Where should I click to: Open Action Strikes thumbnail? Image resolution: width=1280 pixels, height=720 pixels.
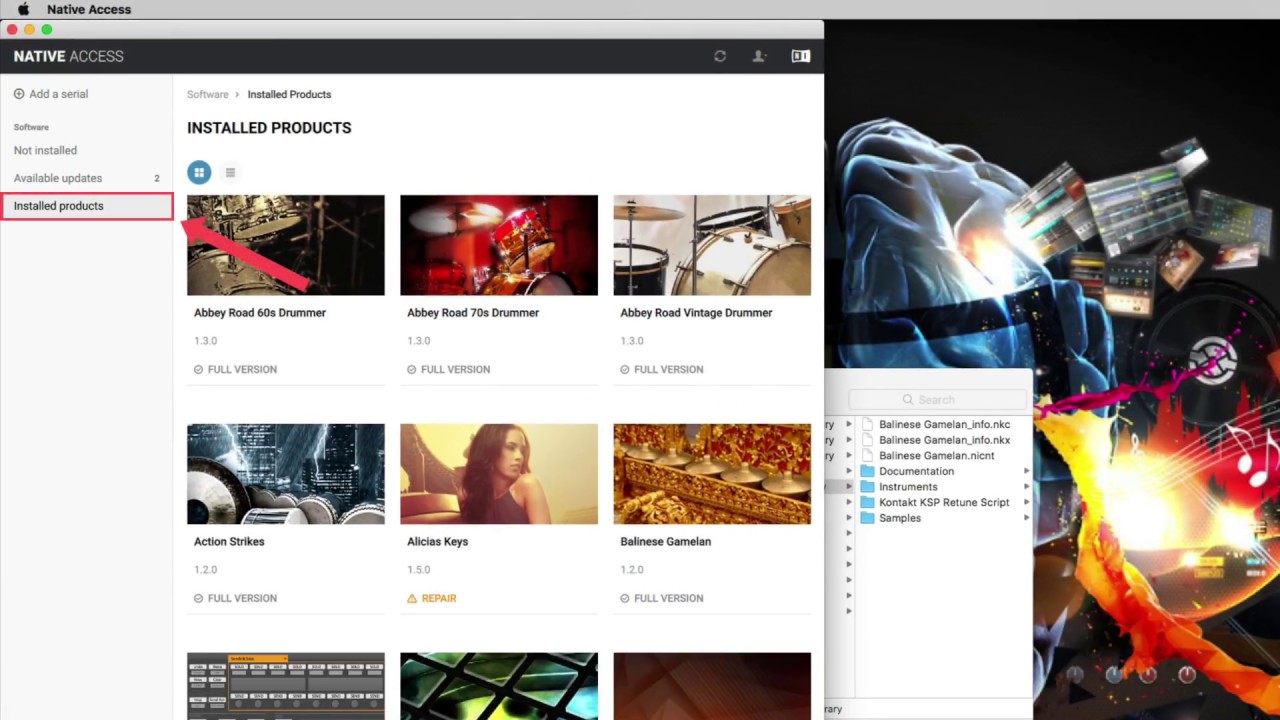(286, 474)
